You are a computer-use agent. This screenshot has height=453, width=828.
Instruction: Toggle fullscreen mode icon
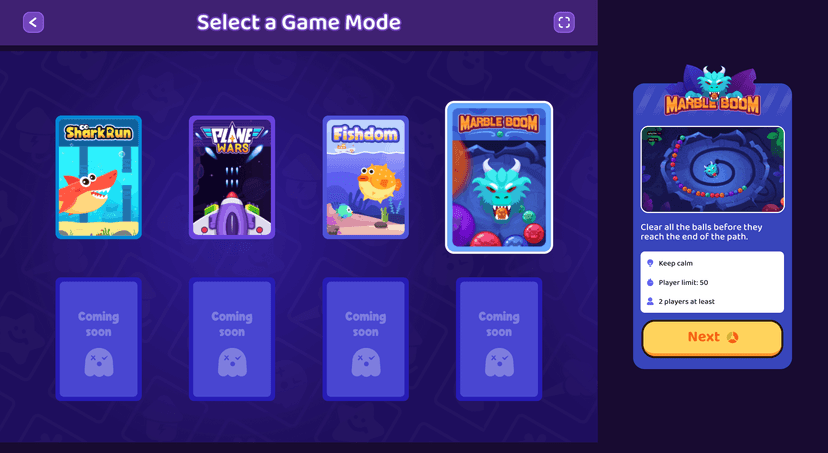click(x=564, y=22)
